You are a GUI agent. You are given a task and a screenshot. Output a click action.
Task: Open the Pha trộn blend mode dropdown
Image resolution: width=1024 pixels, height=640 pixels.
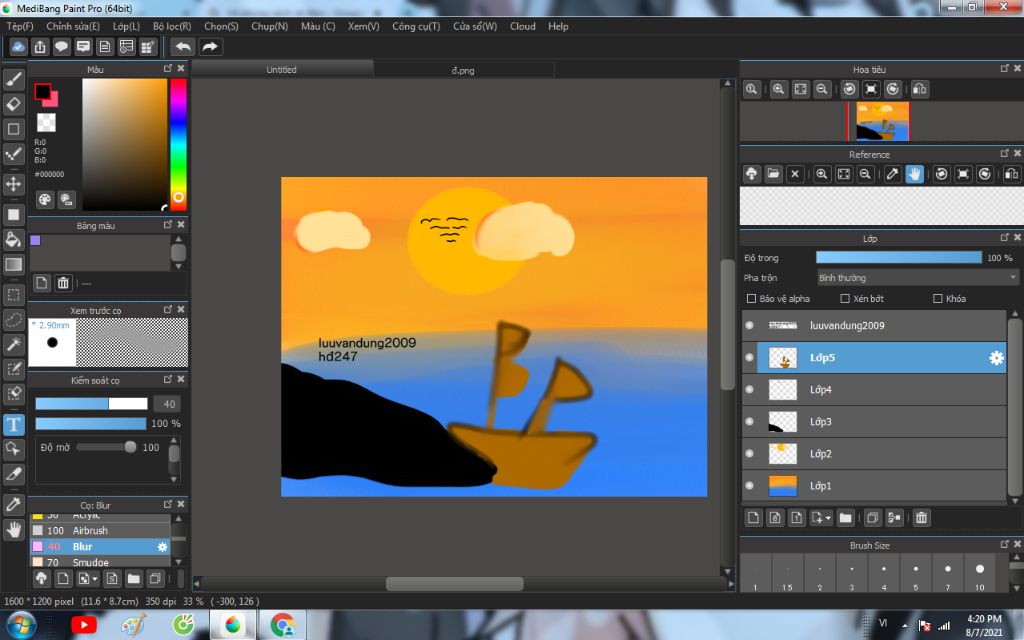tap(918, 278)
